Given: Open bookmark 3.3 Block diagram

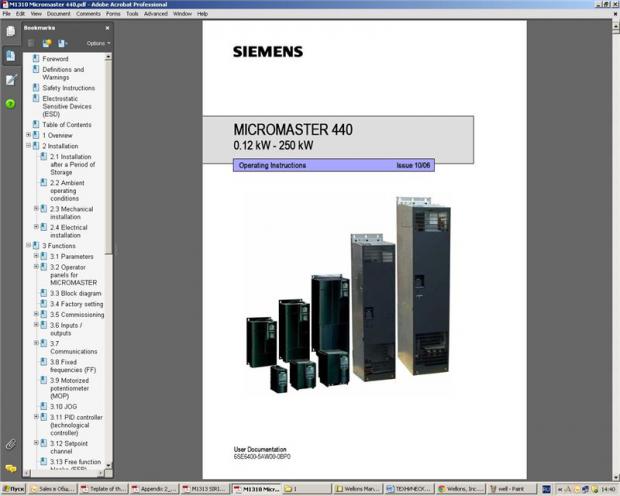Looking at the screenshot, I should pyautogui.click(x=76, y=293).
